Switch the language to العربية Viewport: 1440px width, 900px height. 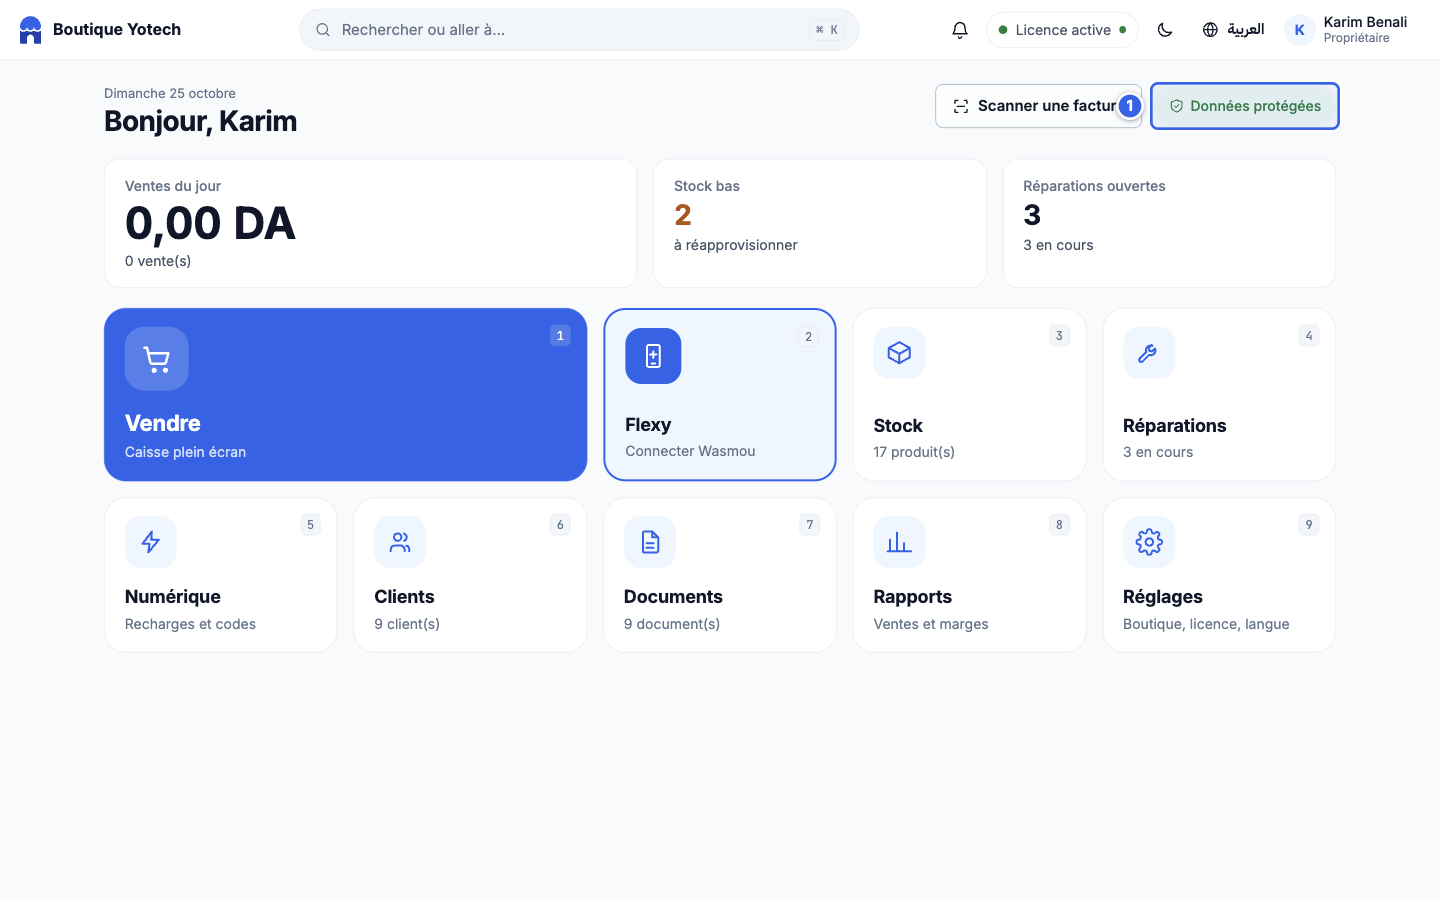click(1246, 30)
